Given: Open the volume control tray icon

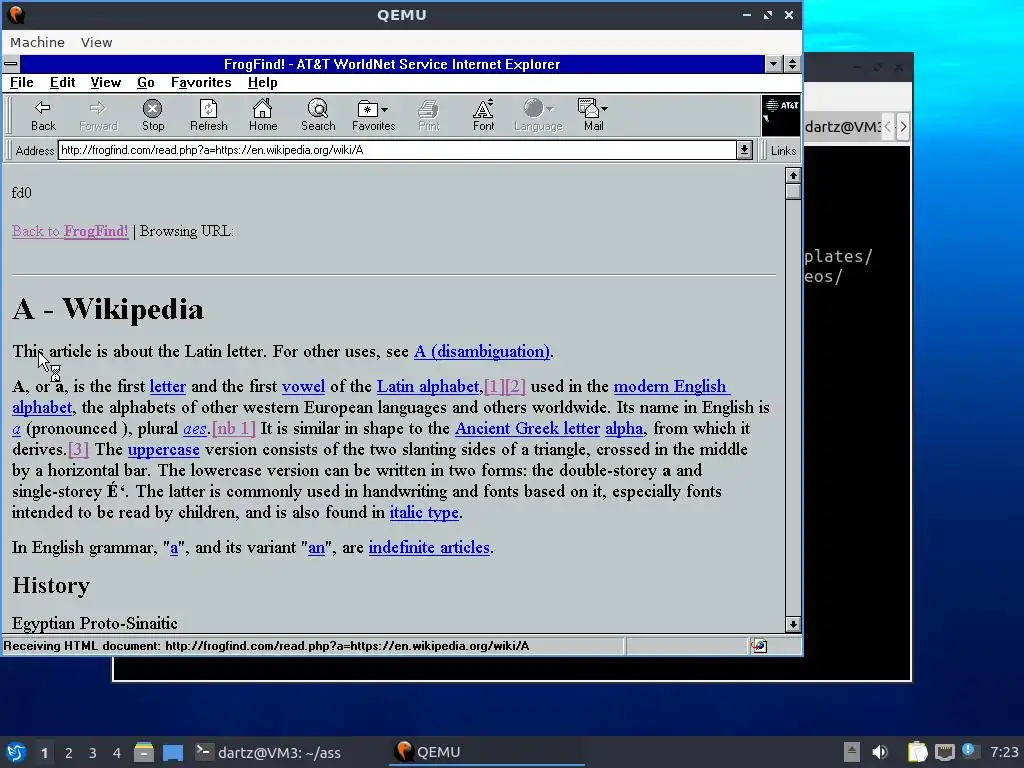Looking at the screenshot, I should point(880,752).
